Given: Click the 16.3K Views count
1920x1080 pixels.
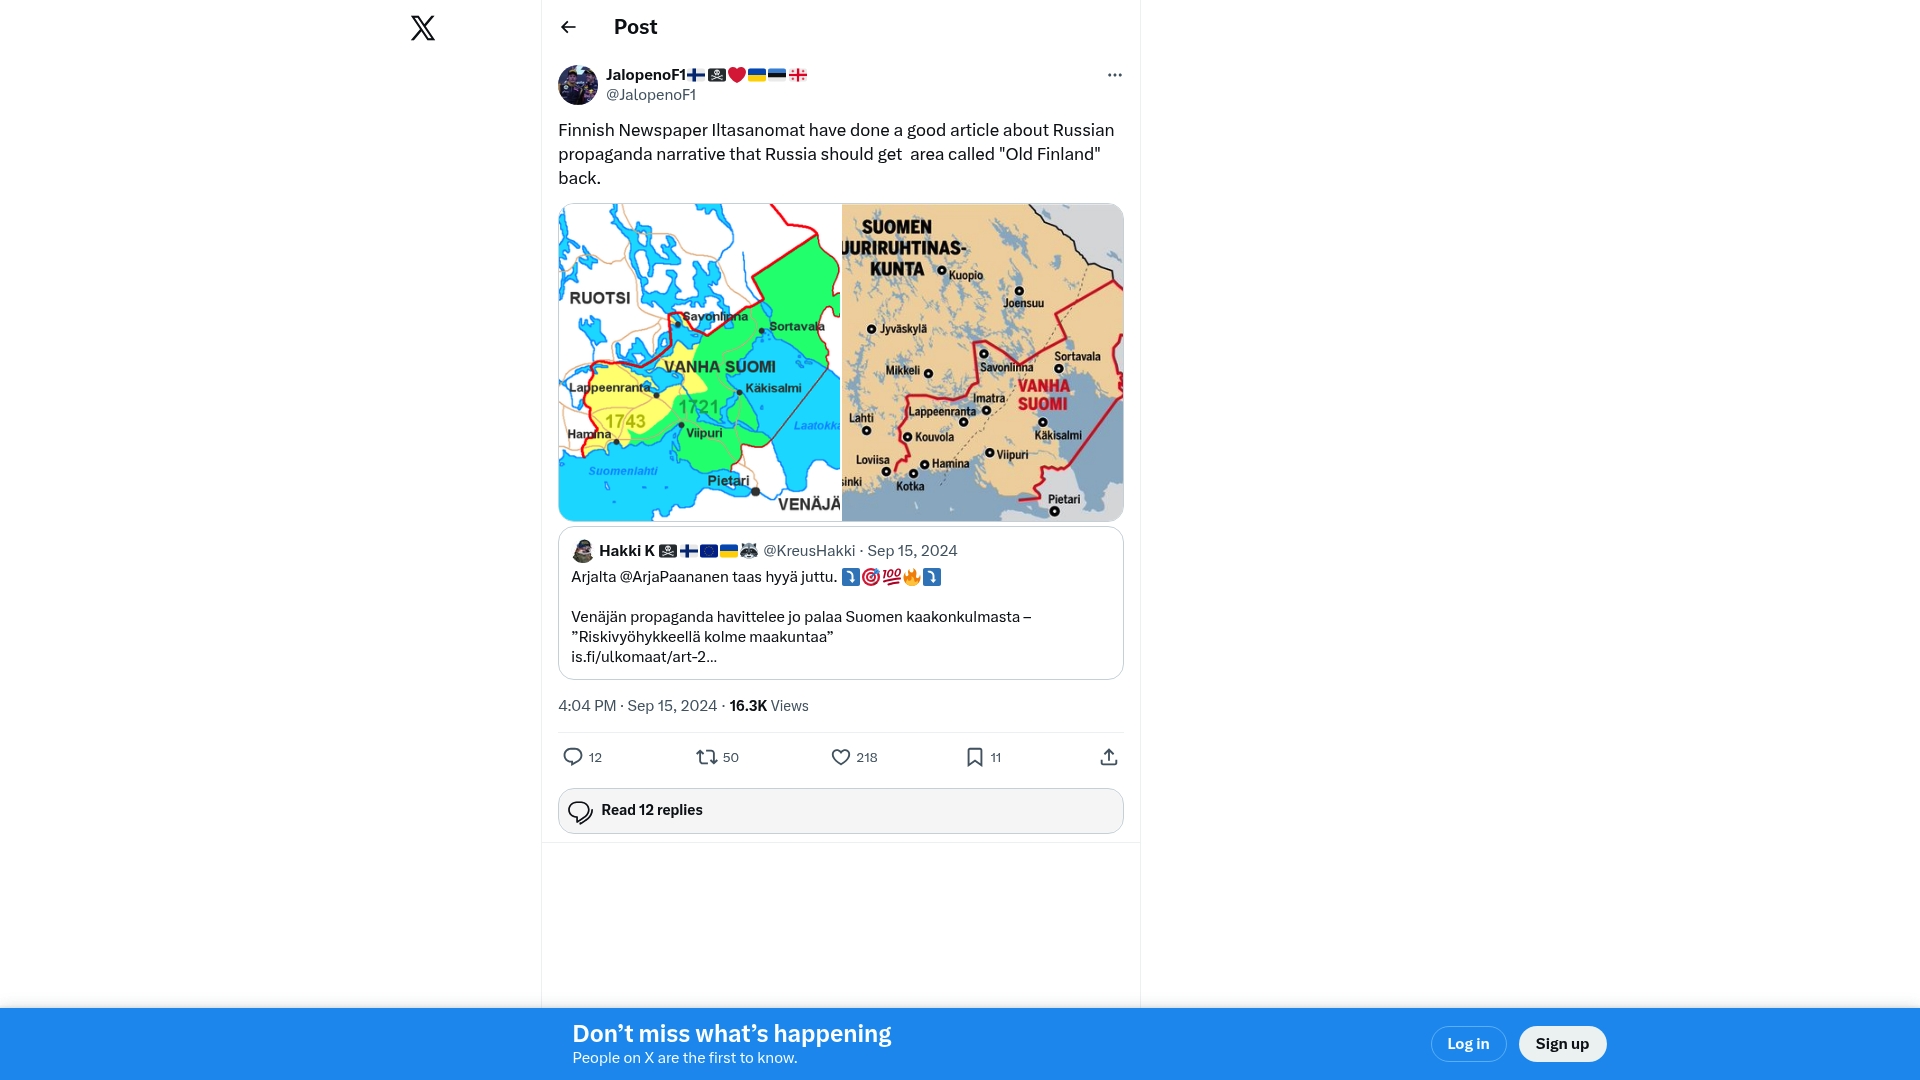Looking at the screenshot, I should click(769, 706).
